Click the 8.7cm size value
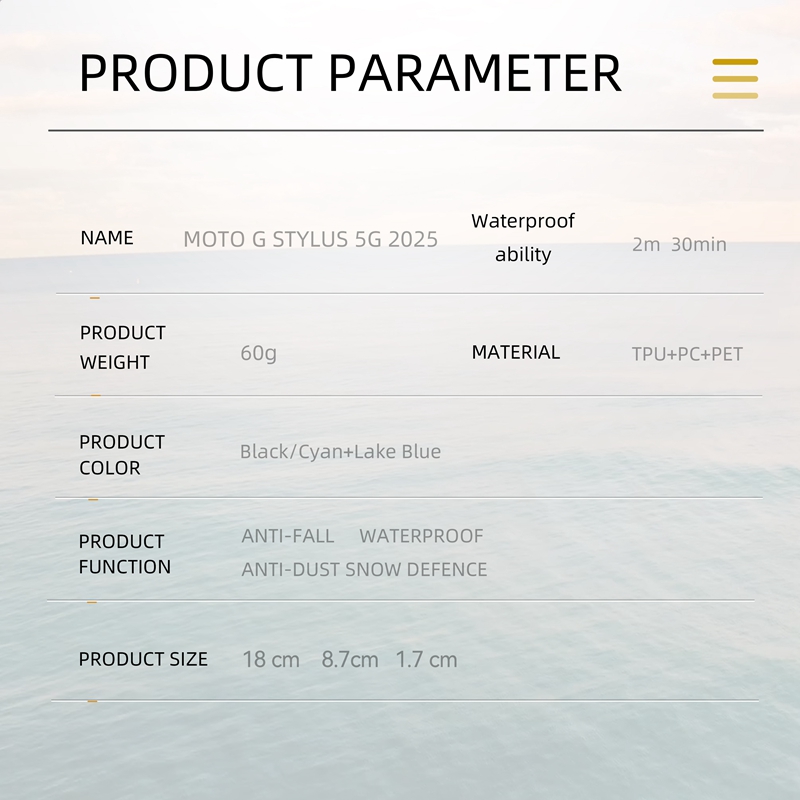 (x=350, y=660)
